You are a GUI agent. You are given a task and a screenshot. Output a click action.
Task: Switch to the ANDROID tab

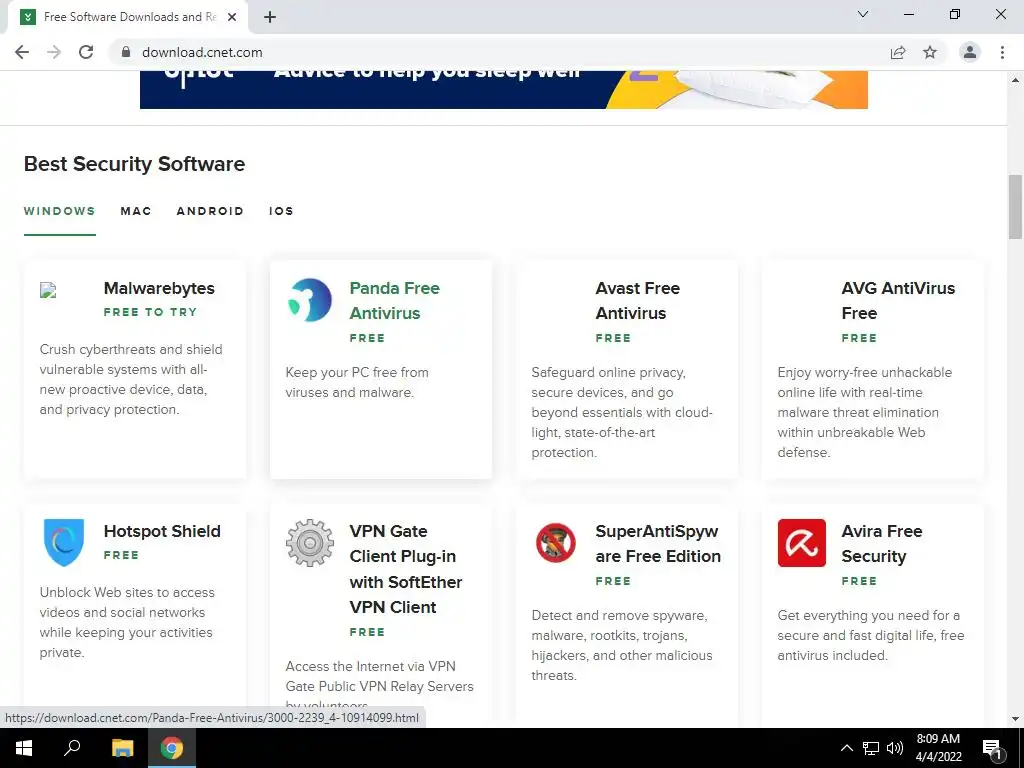pyautogui.click(x=210, y=211)
